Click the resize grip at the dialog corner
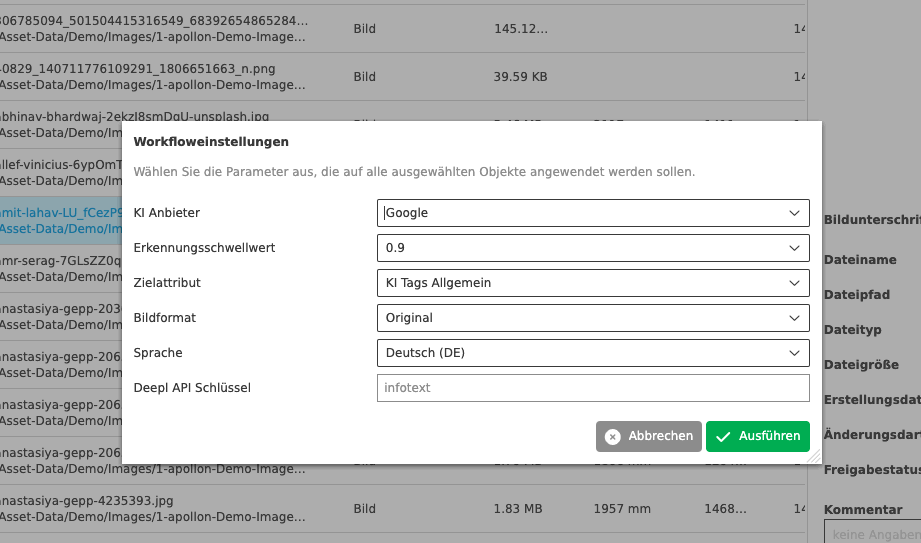 click(x=816, y=457)
